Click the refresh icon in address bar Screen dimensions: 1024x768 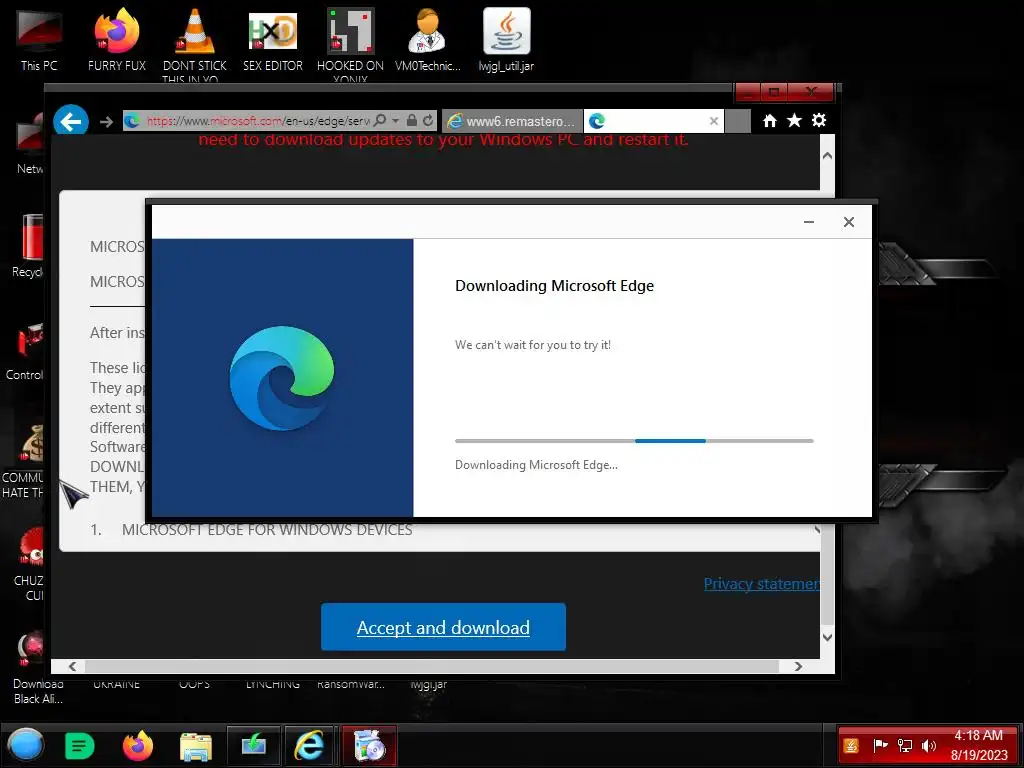428,120
